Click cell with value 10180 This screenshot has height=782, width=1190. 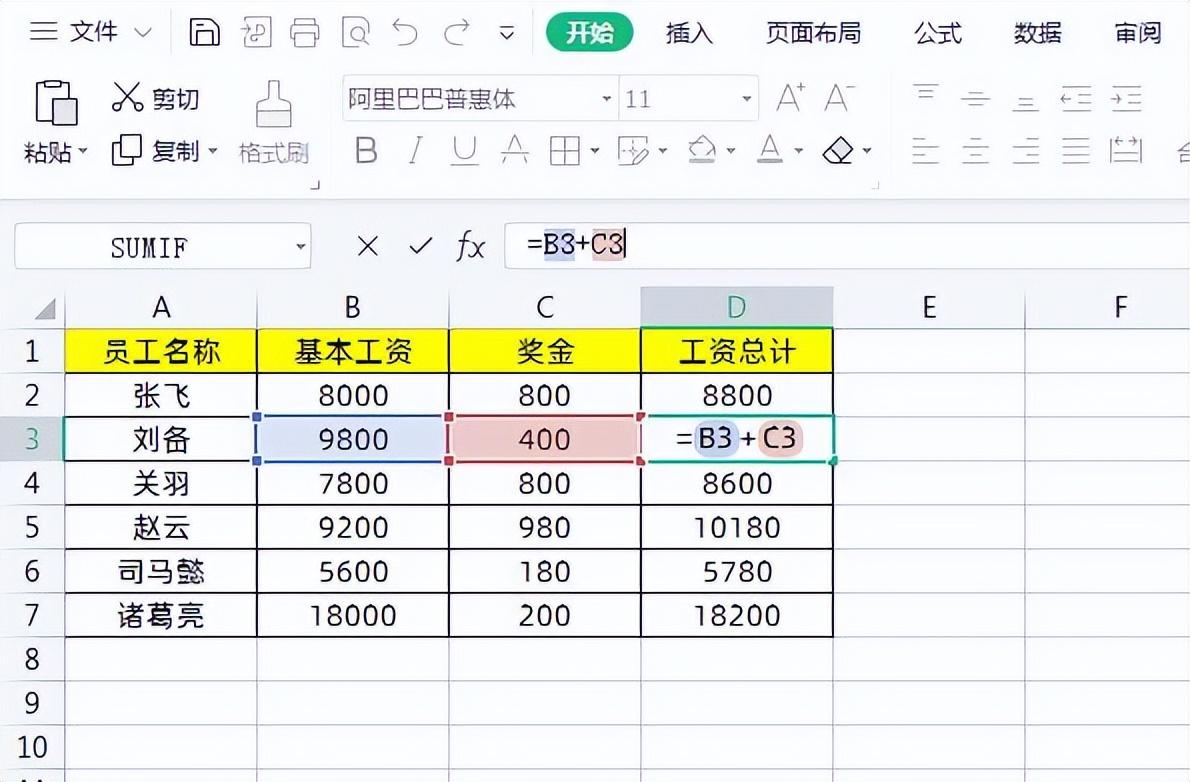(x=737, y=527)
